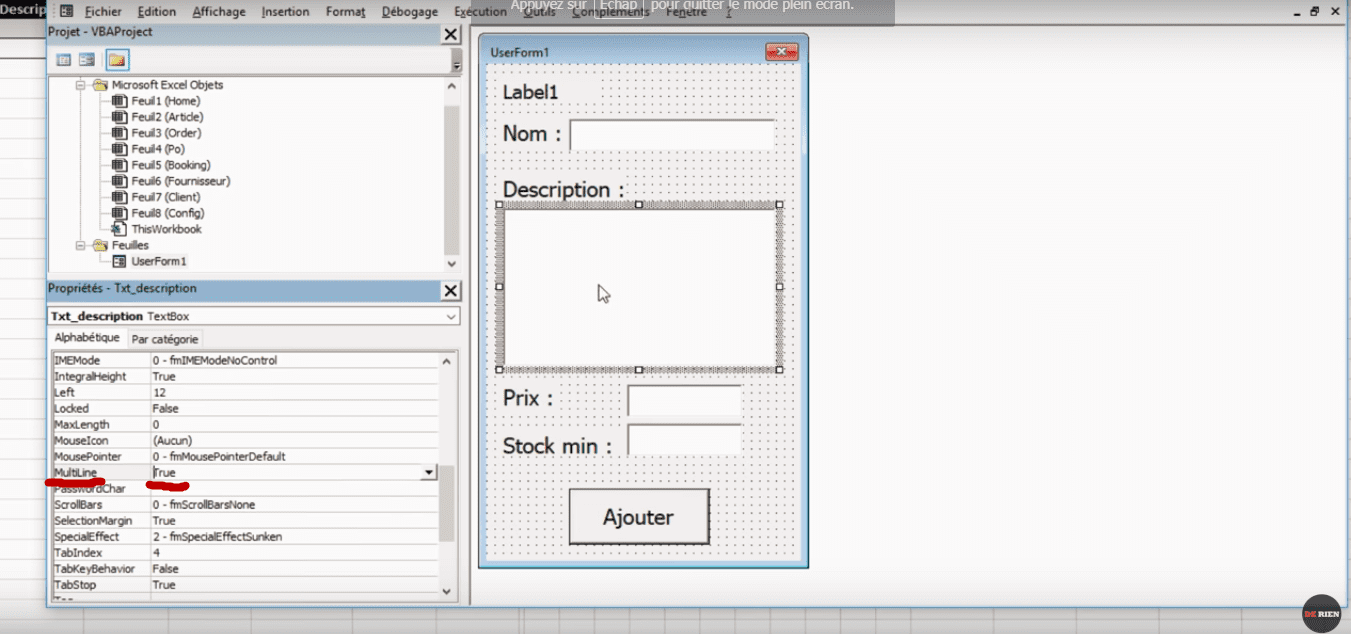Click the UserForm1 form icon in tree
This screenshot has height=634, width=1351.
[119, 261]
